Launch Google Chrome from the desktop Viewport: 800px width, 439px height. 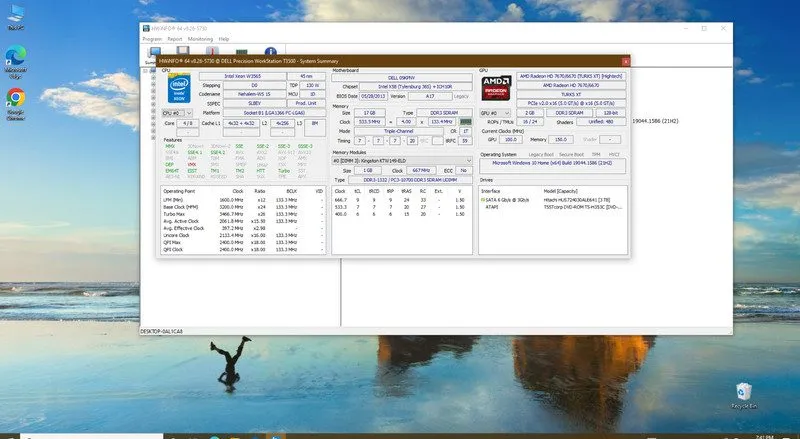pos(16,104)
